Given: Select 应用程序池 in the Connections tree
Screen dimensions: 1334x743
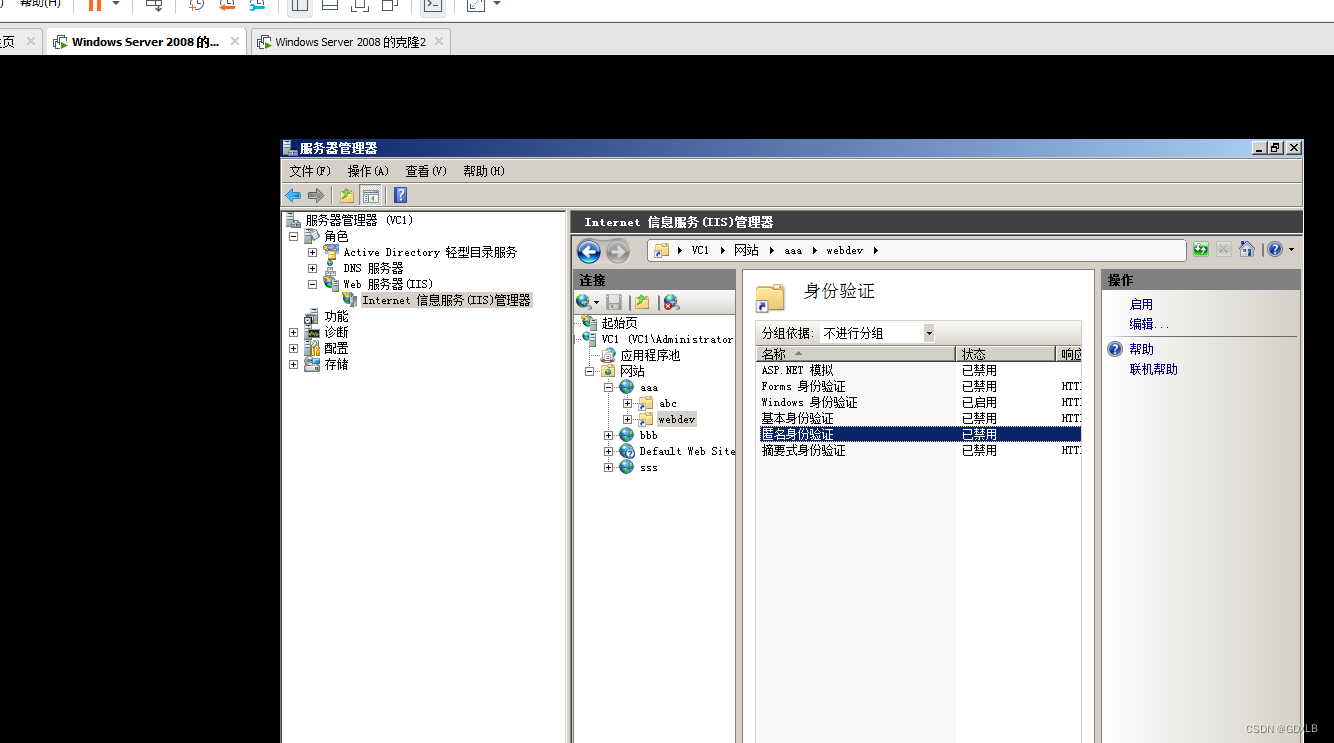Looking at the screenshot, I should tap(650, 355).
